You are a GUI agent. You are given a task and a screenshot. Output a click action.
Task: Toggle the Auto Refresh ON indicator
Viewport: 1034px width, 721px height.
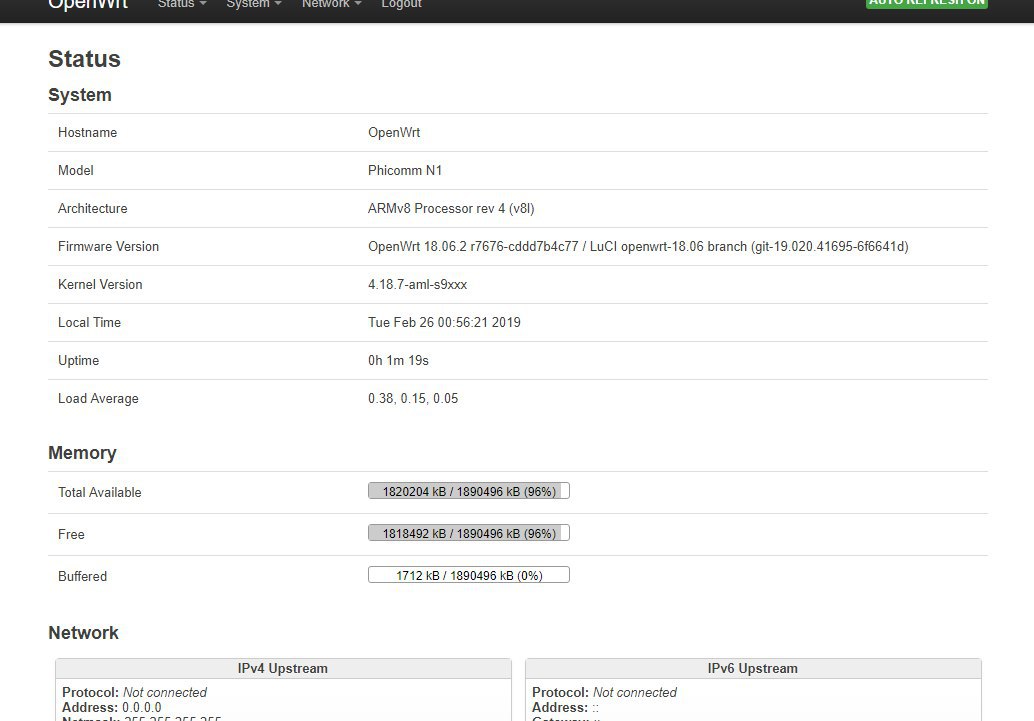click(x=926, y=3)
